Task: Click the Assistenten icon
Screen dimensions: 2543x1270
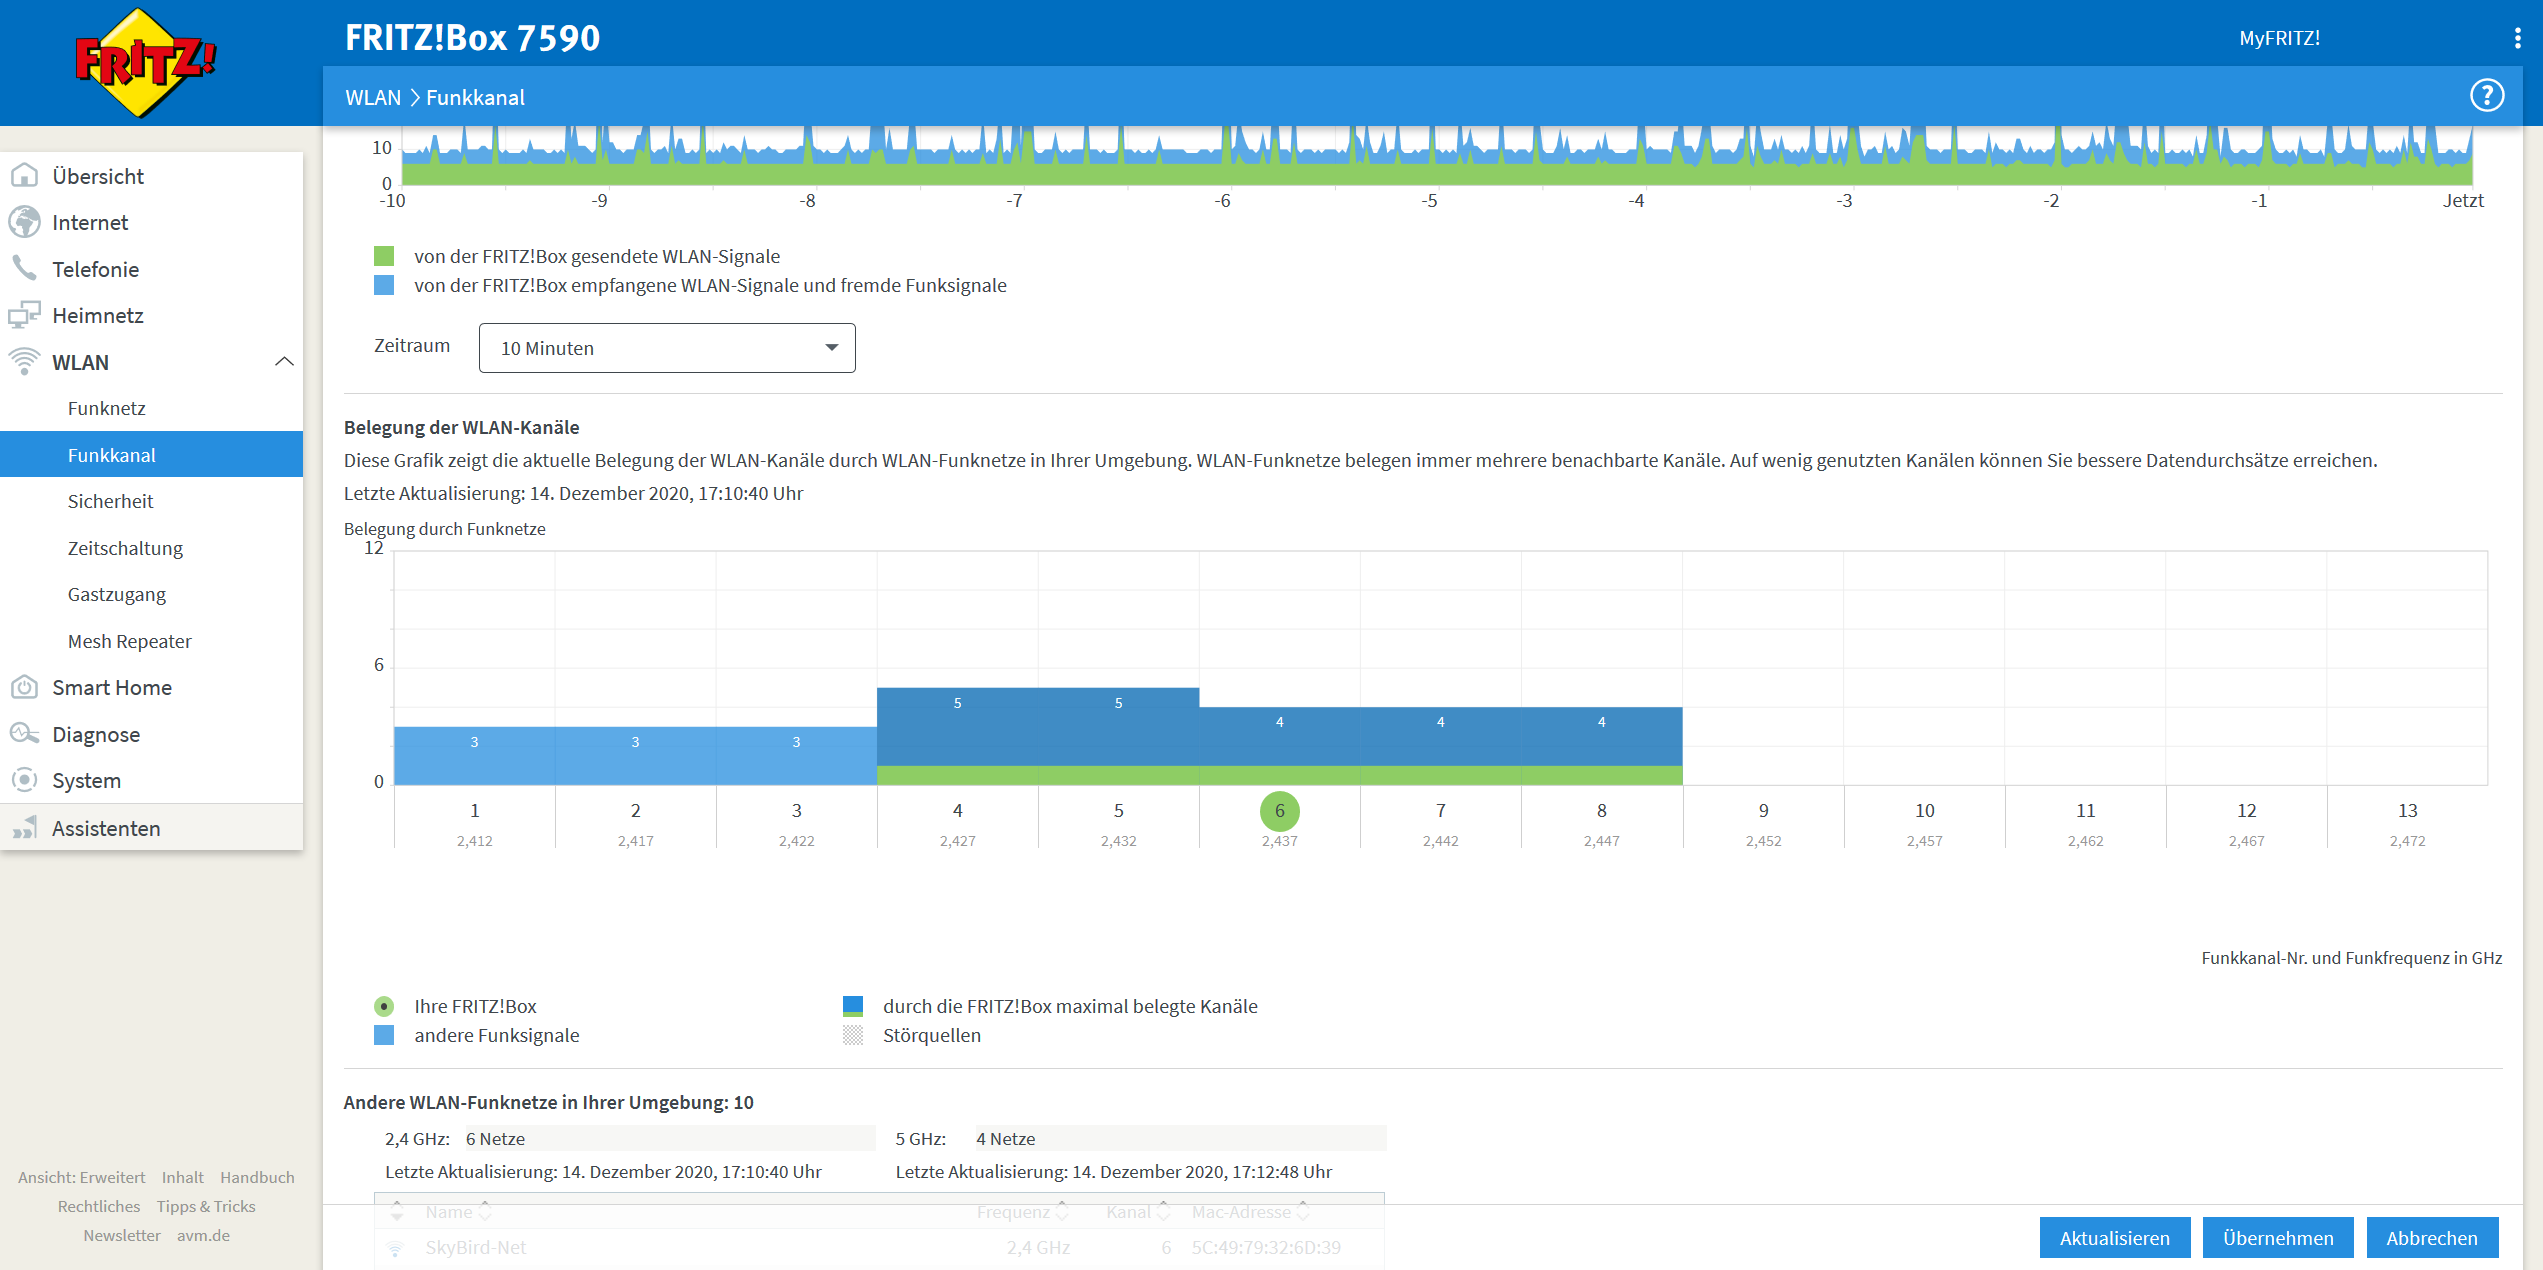Action: click(x=24, y=828)
